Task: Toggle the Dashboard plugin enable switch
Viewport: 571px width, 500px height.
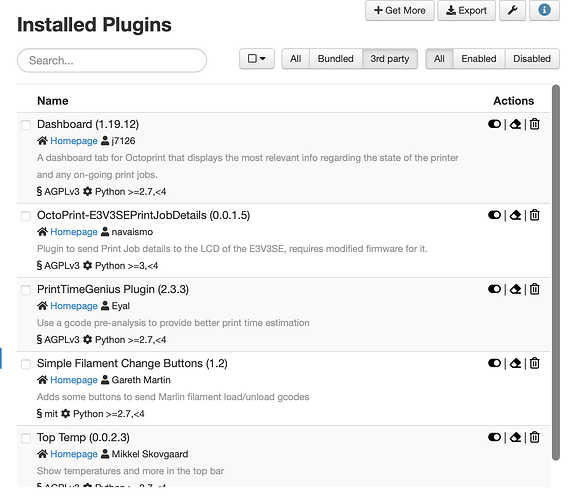Action: (494, 124)
